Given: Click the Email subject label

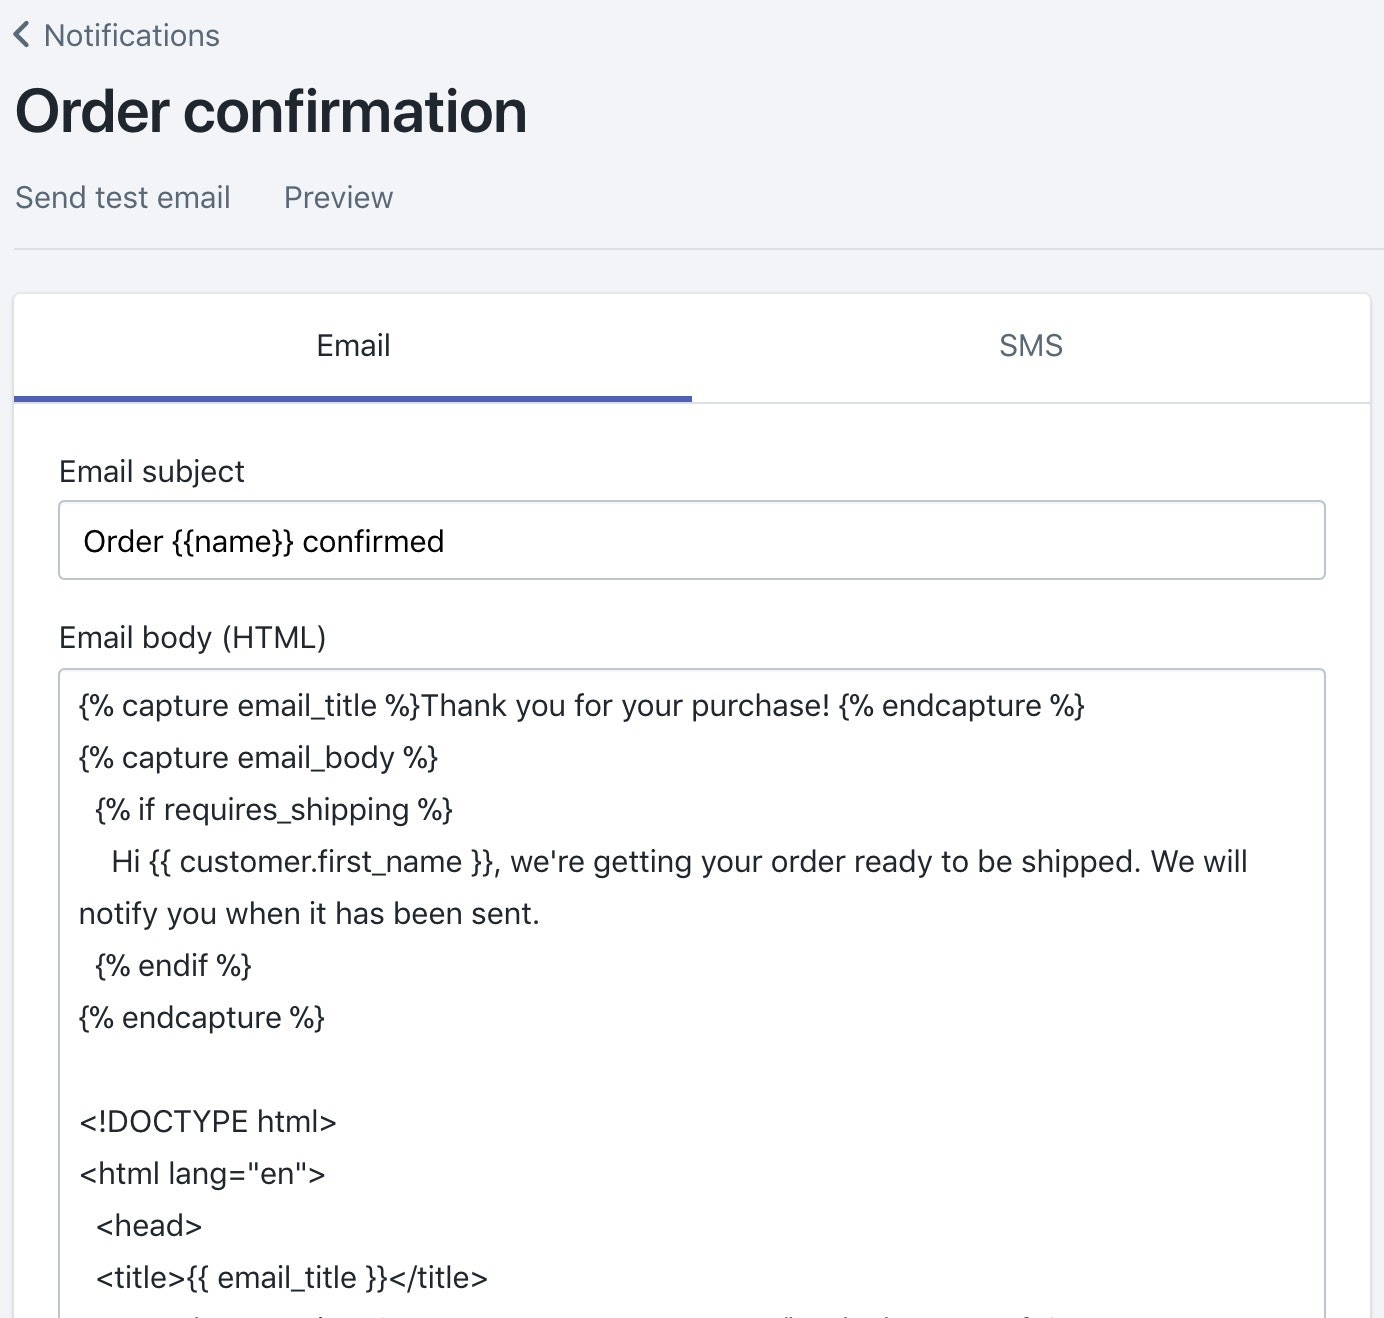Looking at the screenshot, I should point(151,471).
